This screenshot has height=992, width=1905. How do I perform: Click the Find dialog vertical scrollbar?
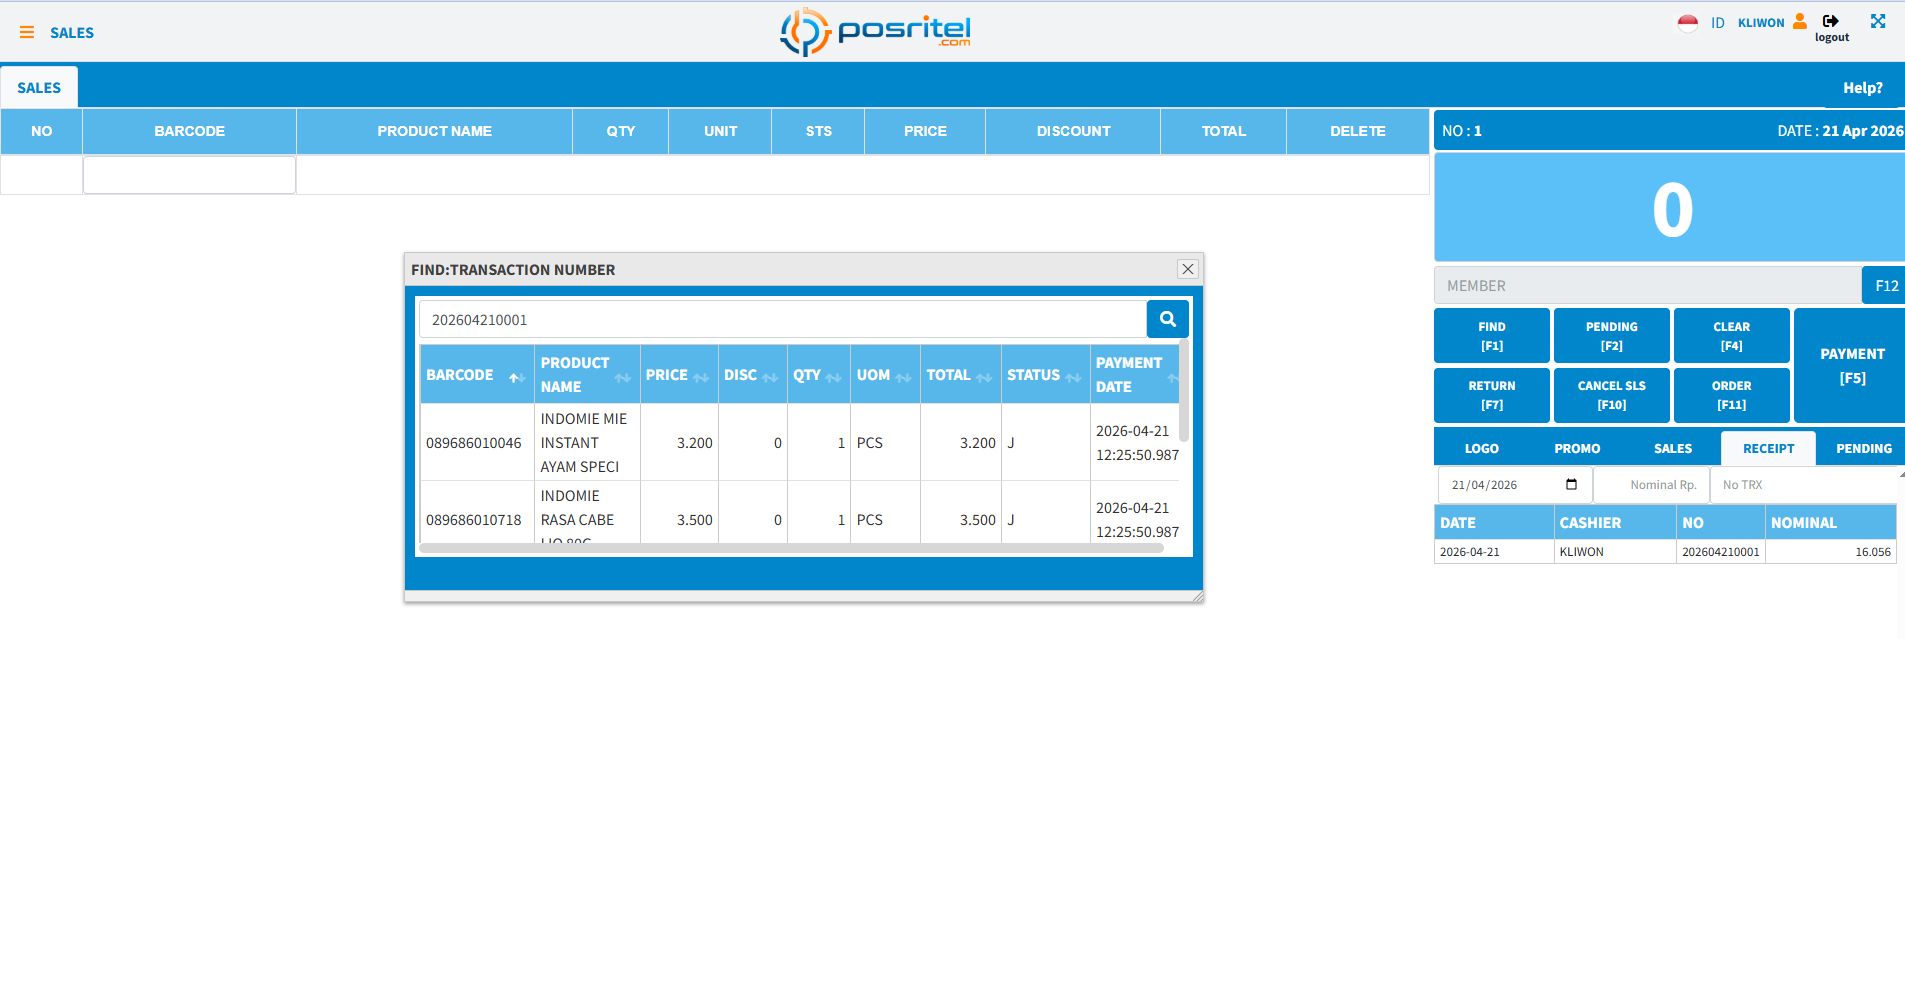[x=1184, y=390]
